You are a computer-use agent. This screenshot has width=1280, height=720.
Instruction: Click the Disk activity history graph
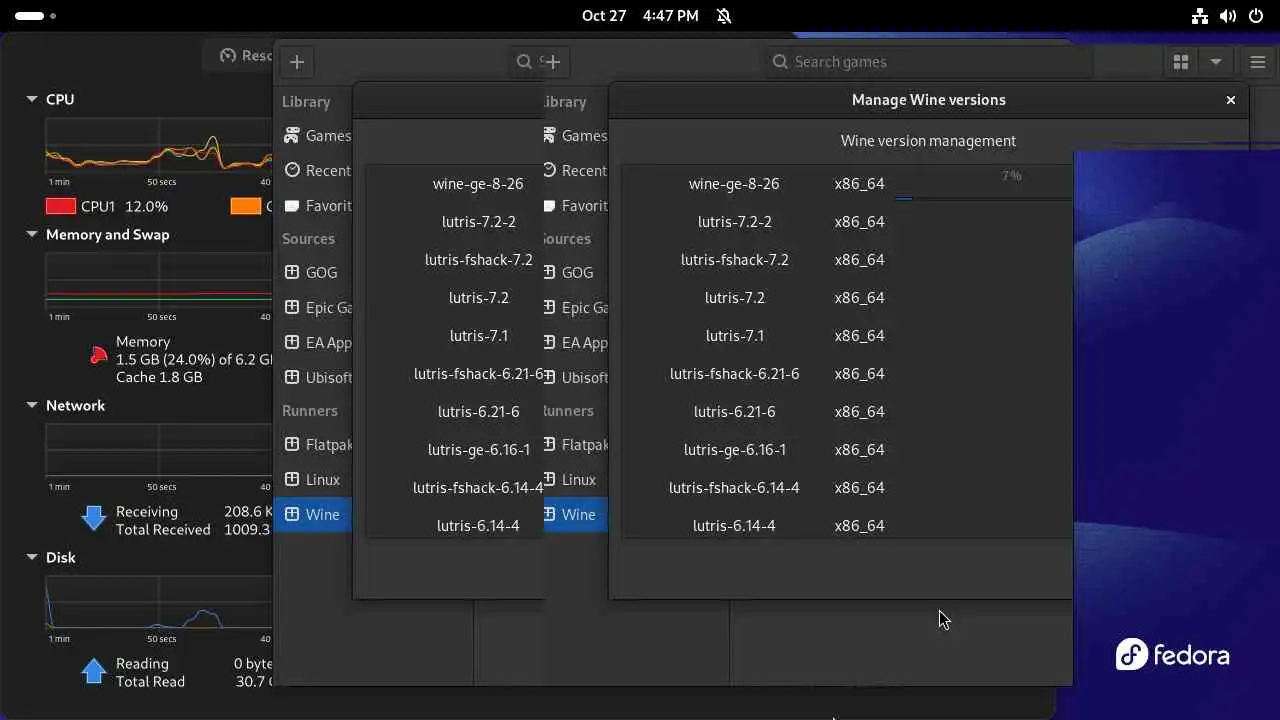tap(158, 603)
